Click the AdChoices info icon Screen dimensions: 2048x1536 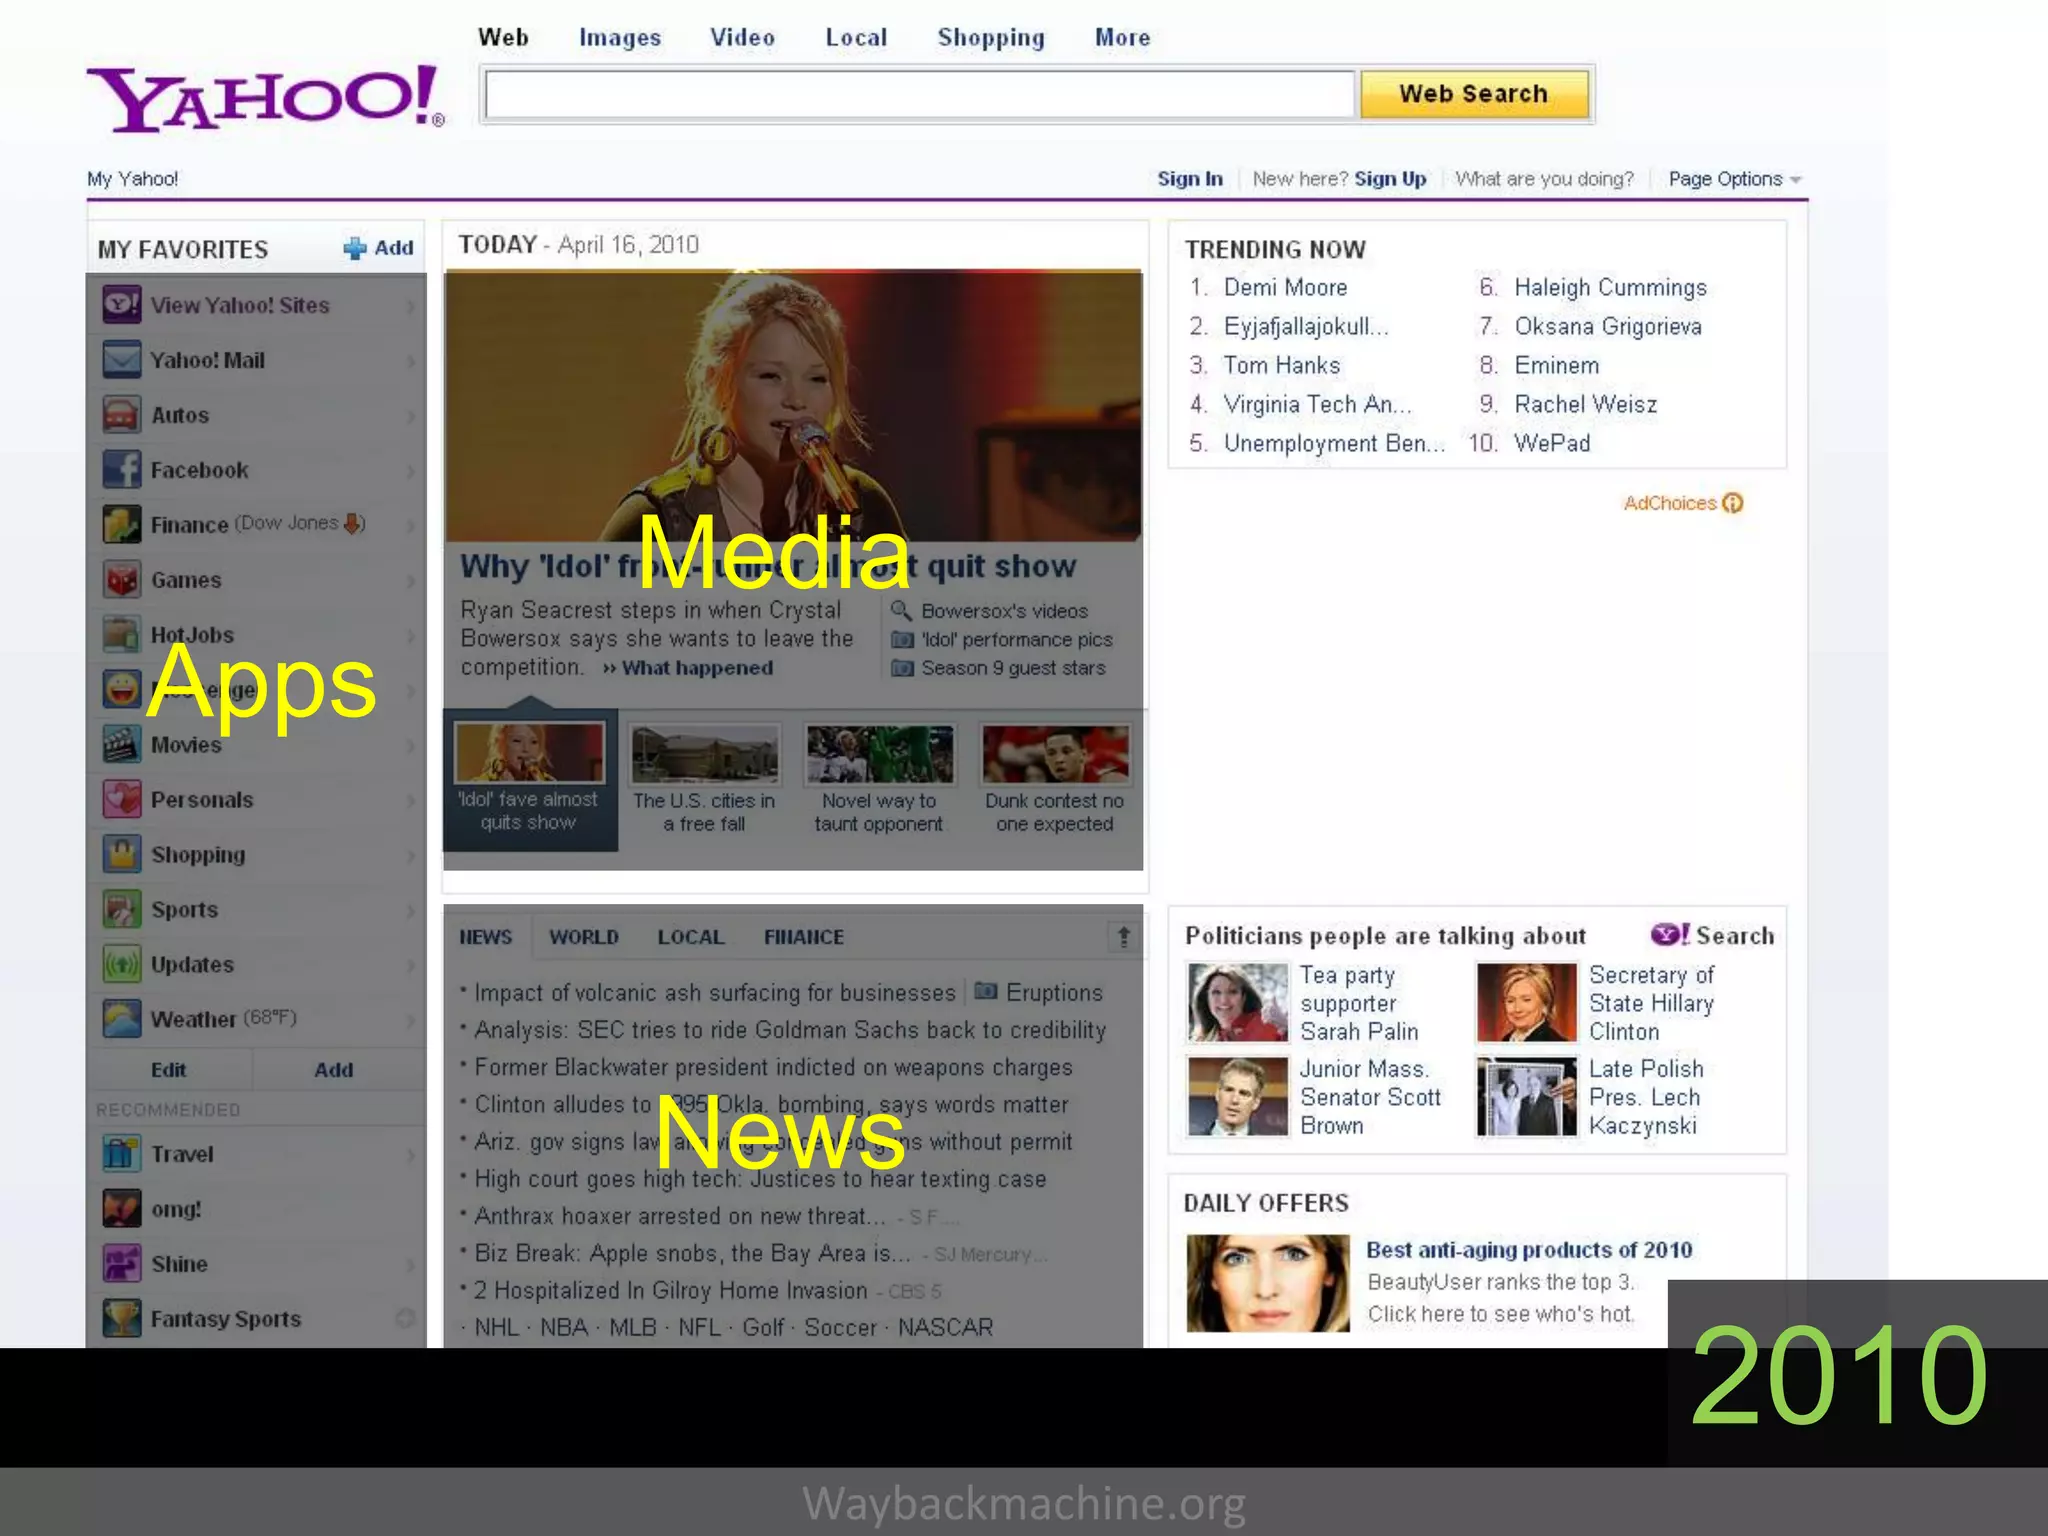[x=1733, y=503]
